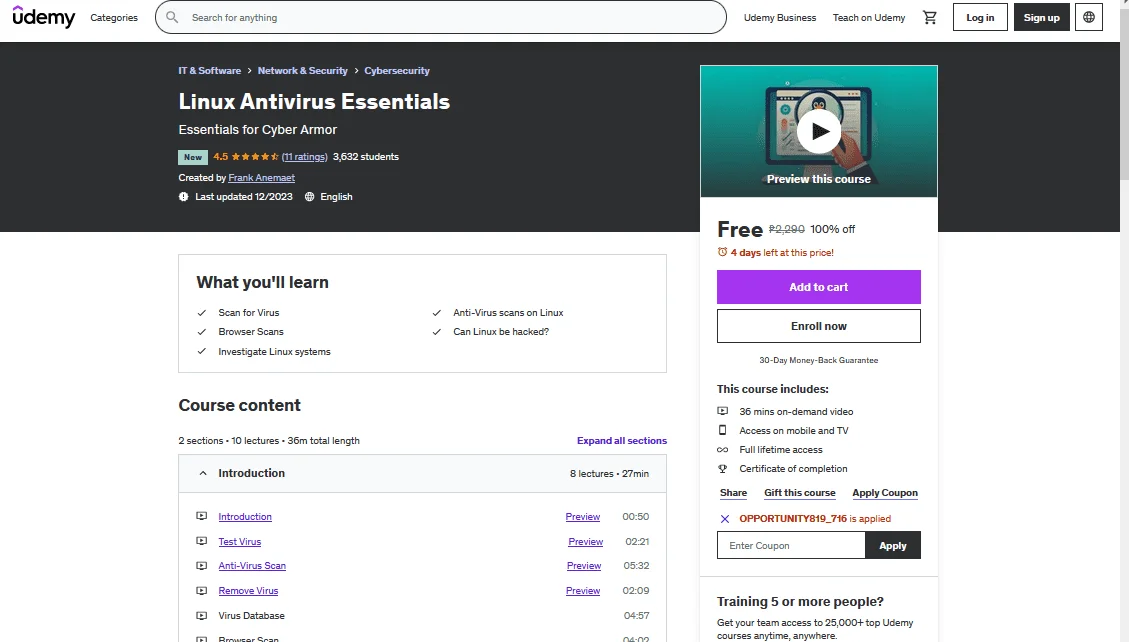
Task: Open the Categories menu
Action: click(114, 17)
